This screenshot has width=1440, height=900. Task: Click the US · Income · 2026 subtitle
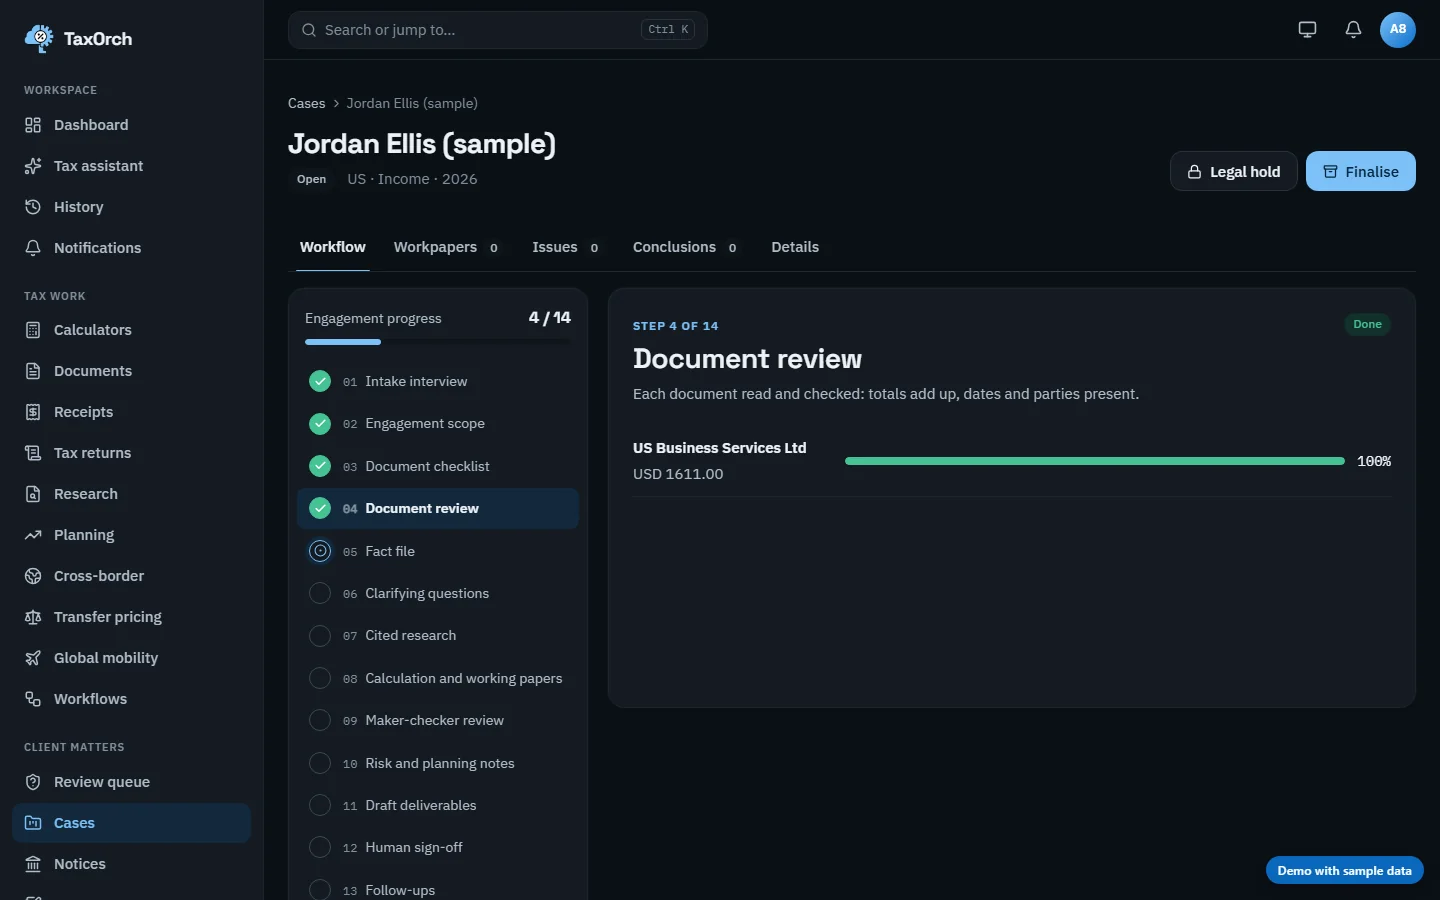point(412,179)
